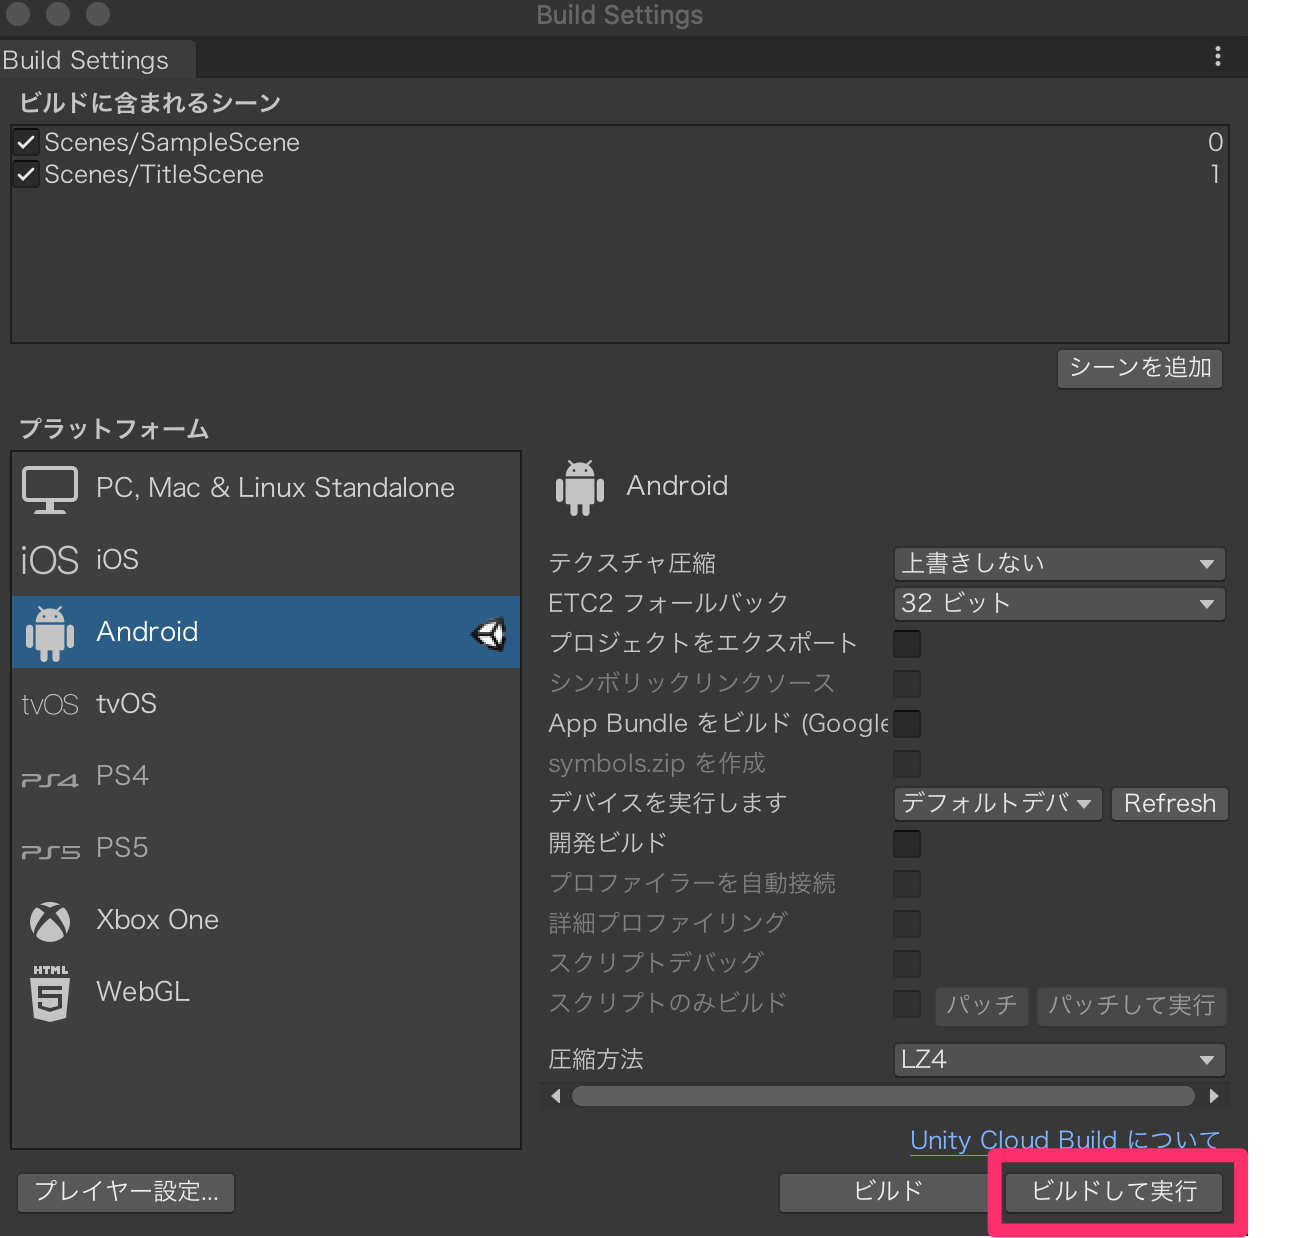Click プラットフォーム heading

coord(114,430)
